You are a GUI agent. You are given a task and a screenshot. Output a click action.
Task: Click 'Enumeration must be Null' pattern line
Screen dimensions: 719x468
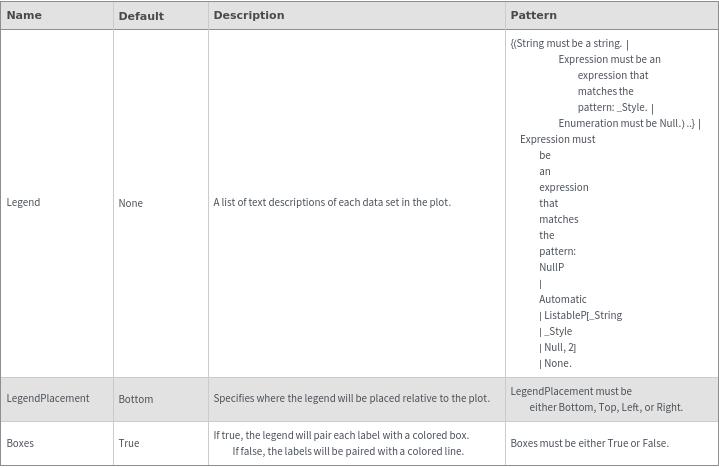pos(620,123)
